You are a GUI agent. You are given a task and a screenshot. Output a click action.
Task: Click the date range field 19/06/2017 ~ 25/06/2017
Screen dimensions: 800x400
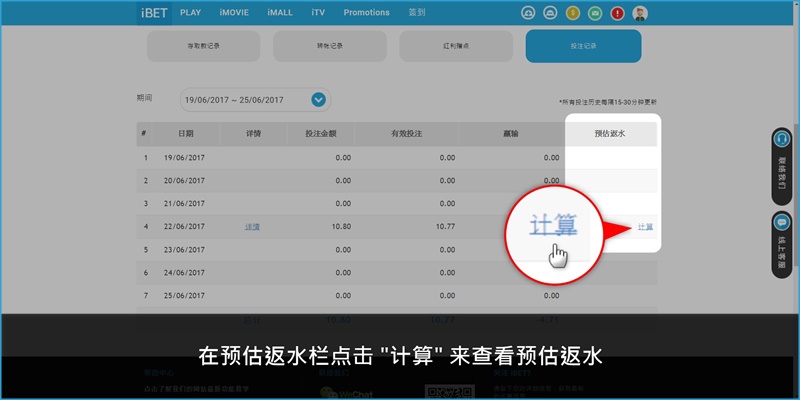pos(255,100)
